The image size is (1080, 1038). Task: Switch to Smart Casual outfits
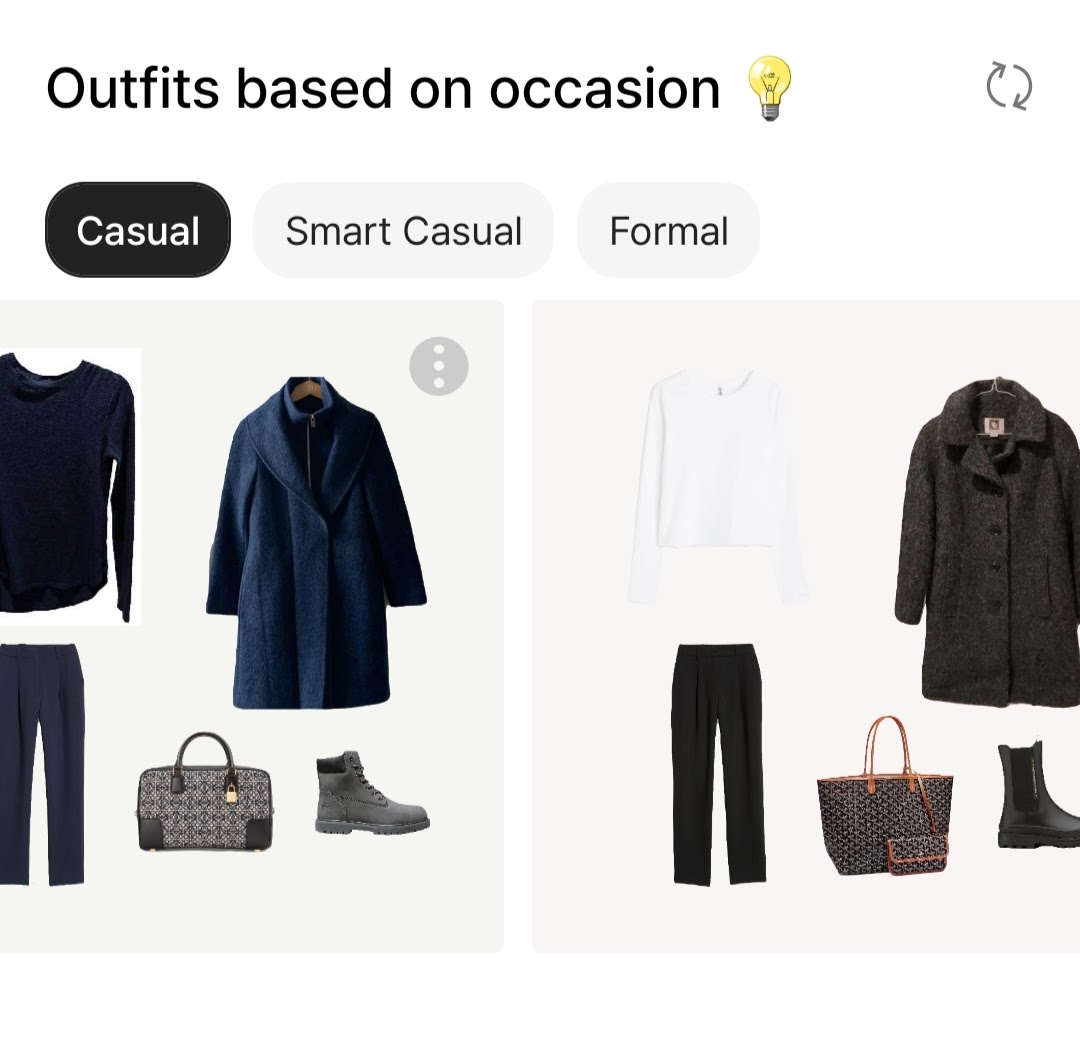pyautogui.click(x=404, y=230)
